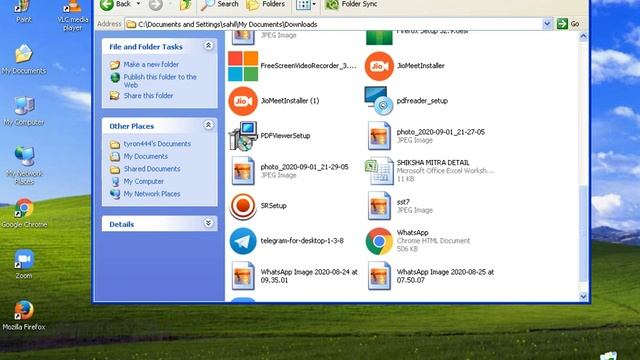Viewport: 640px width, 360px height.
Task: Click Publish this folder to the Web
Action: point(160,81)
